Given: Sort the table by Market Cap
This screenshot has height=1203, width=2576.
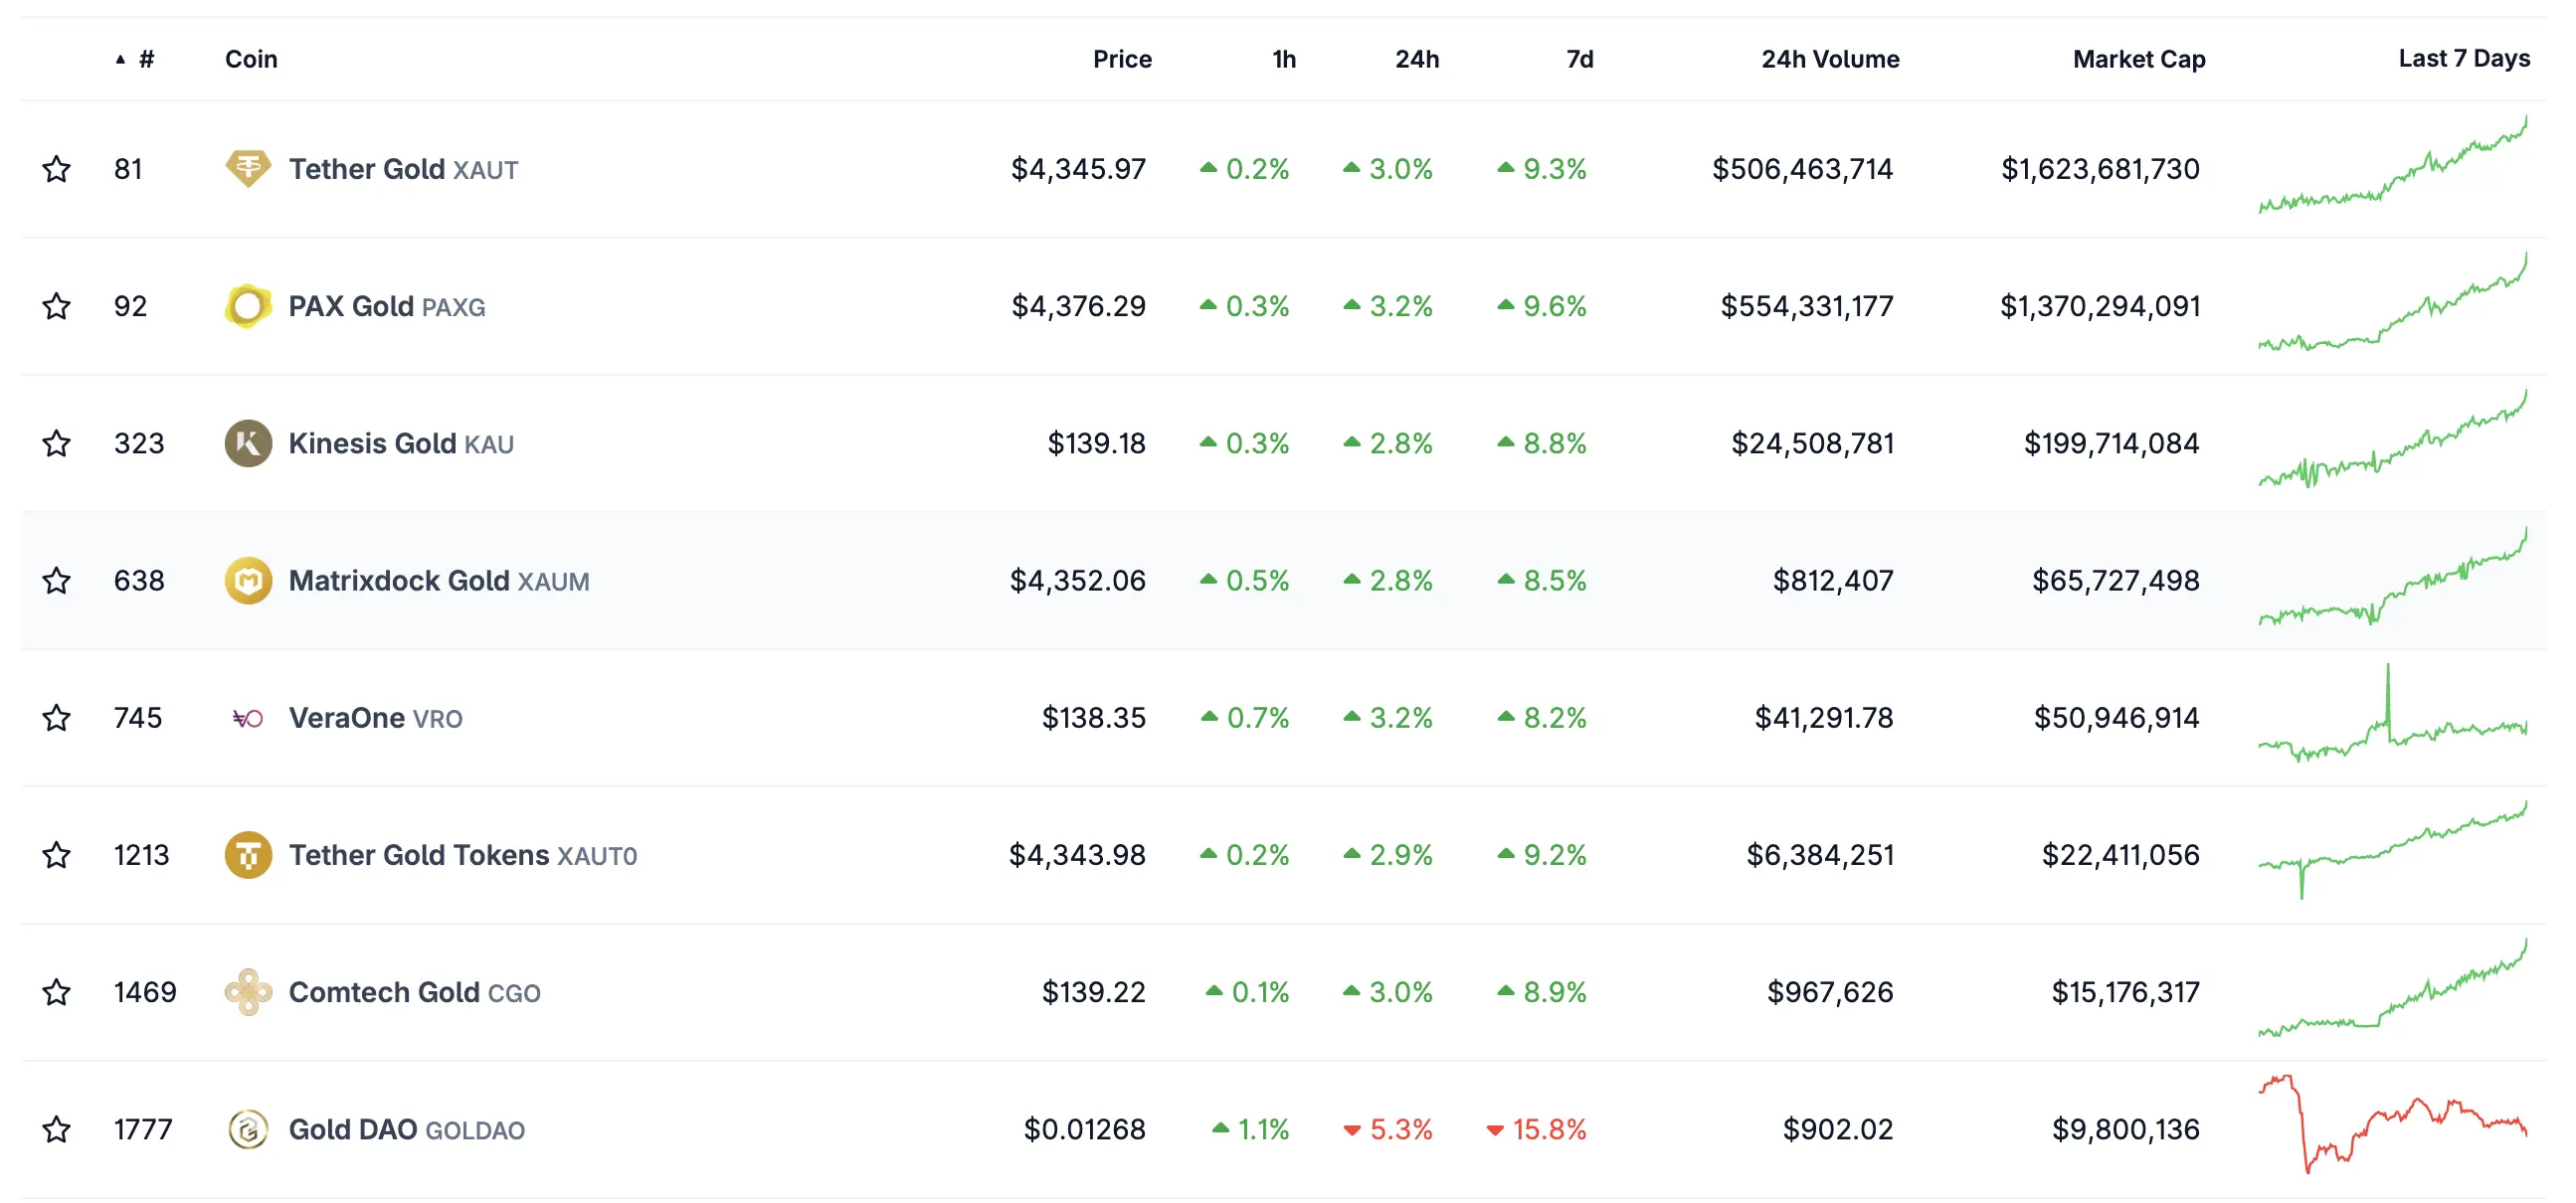Looking at the screenshot, I should tap(2137, 58).
